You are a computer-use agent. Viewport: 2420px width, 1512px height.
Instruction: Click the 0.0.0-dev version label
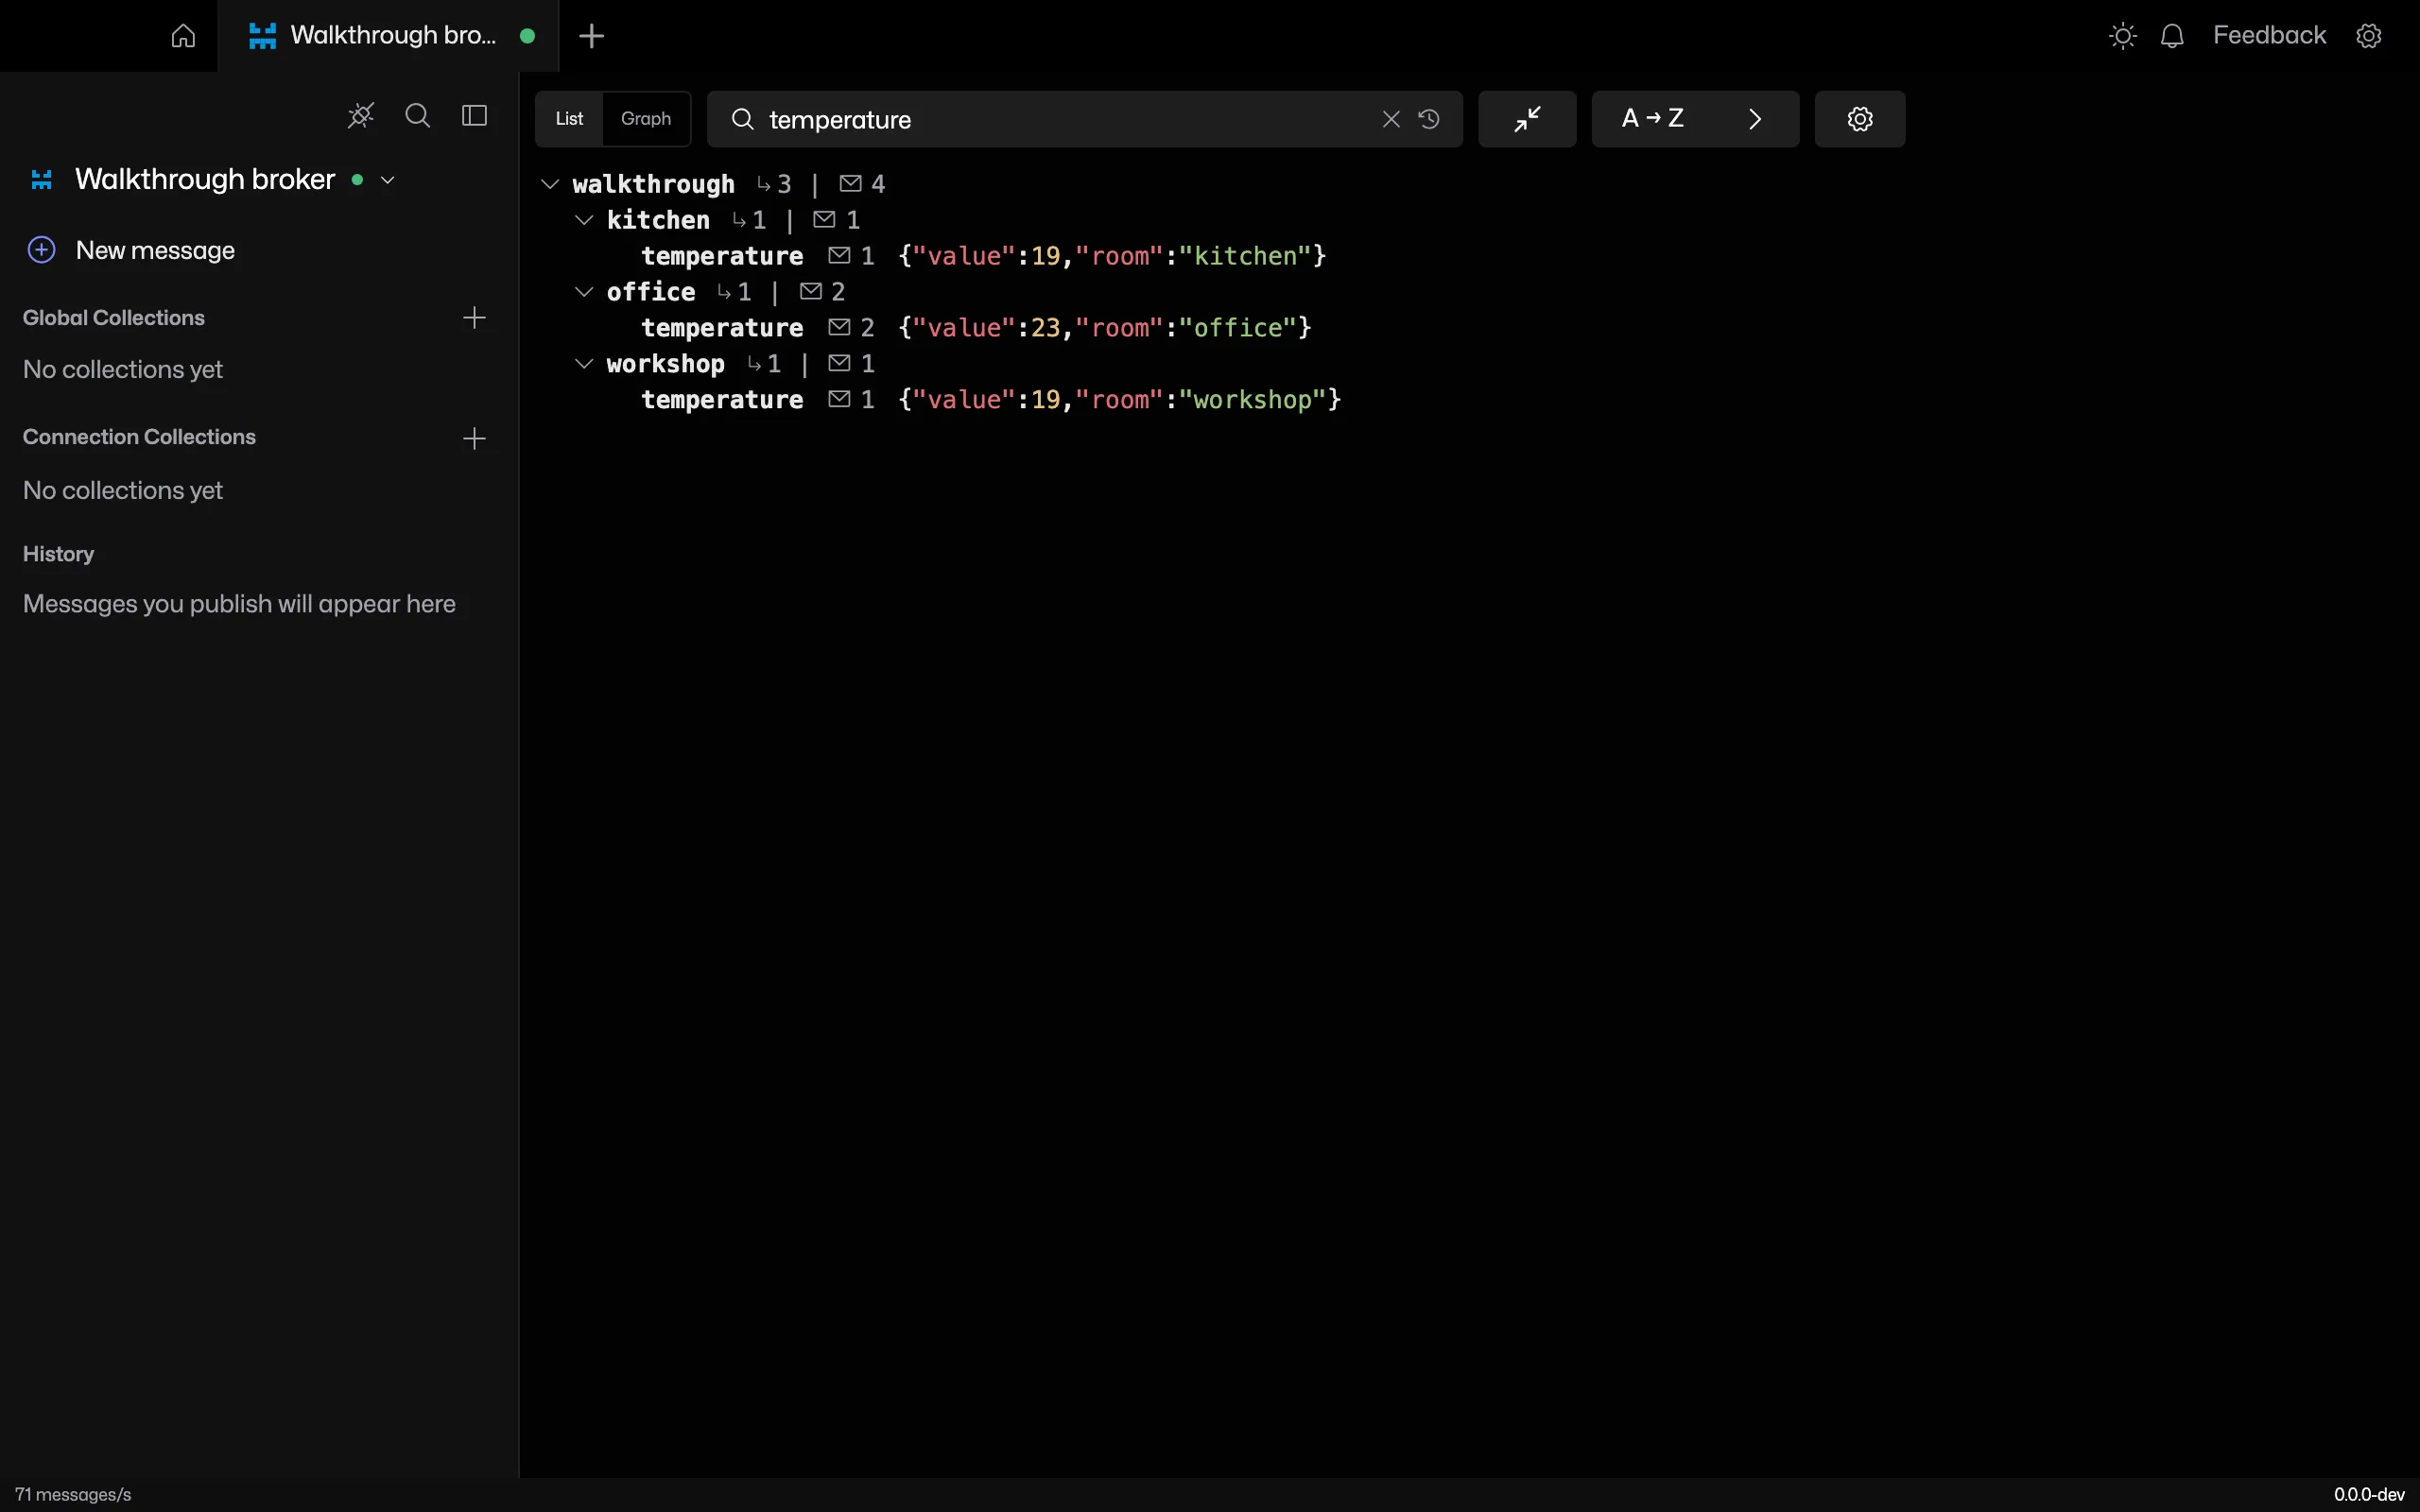[x=2369, y=1495]
